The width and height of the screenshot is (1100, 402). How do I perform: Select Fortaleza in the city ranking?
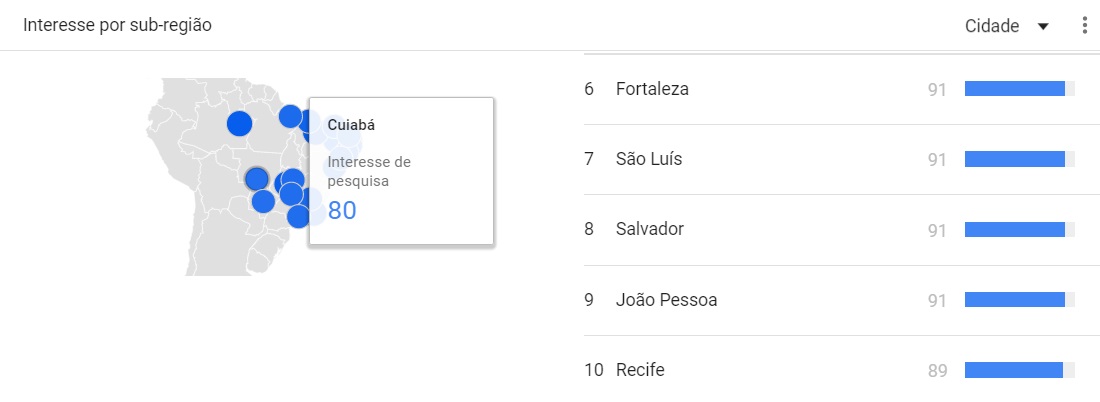pos(652,89)
